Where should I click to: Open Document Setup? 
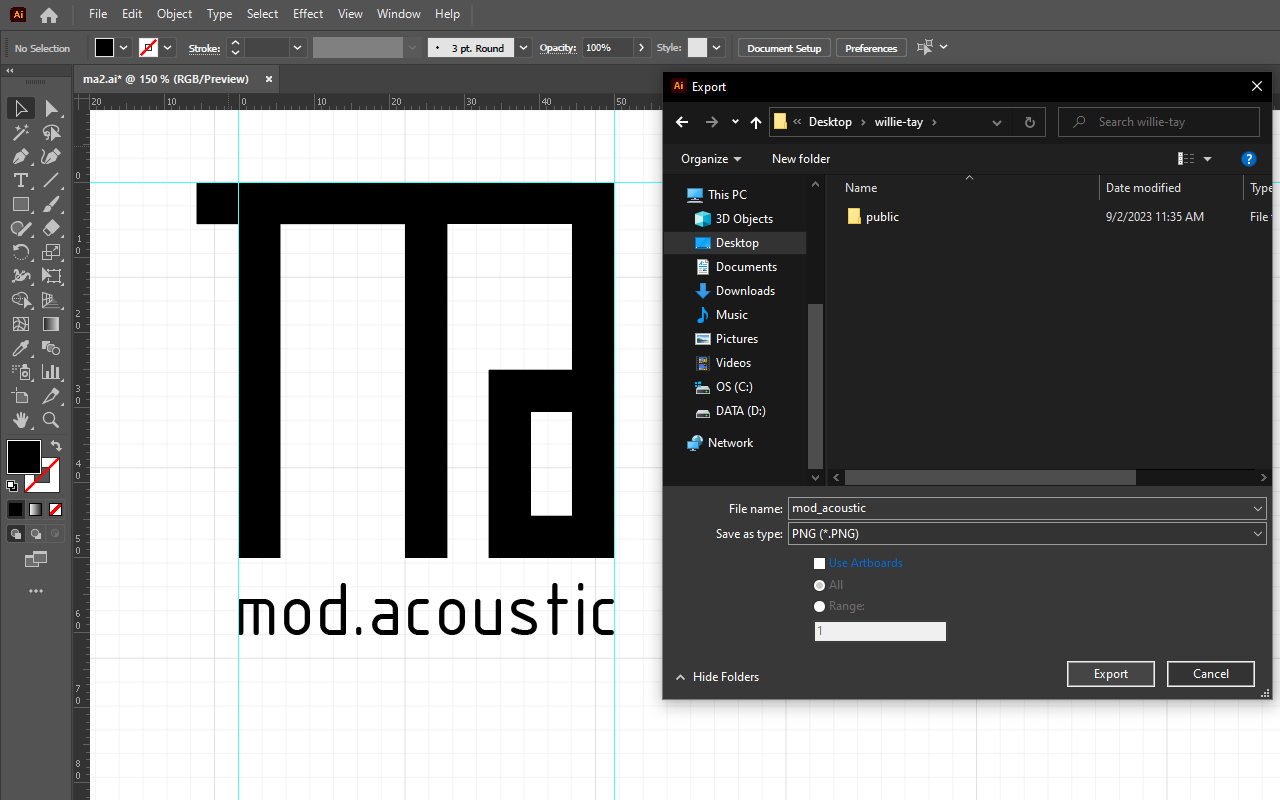tap(784, 48)
